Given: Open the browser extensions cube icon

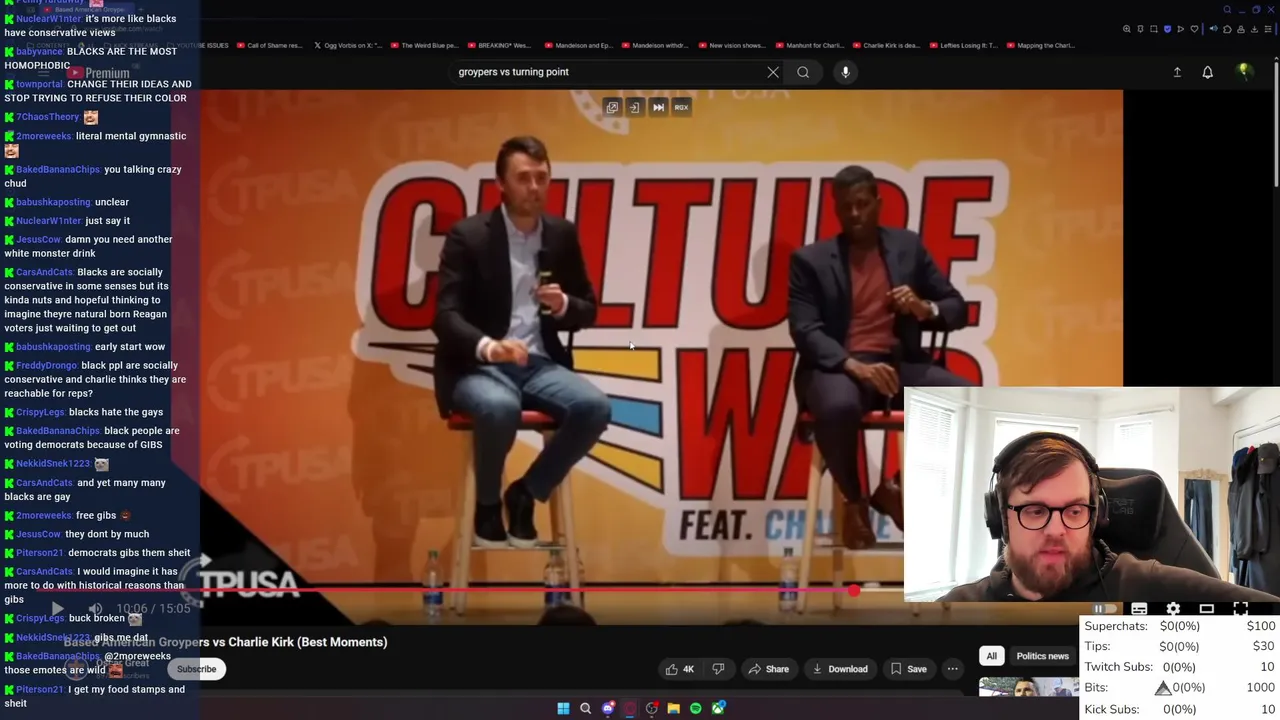Looking at the screenshot, I should [x=1227, y=29].
